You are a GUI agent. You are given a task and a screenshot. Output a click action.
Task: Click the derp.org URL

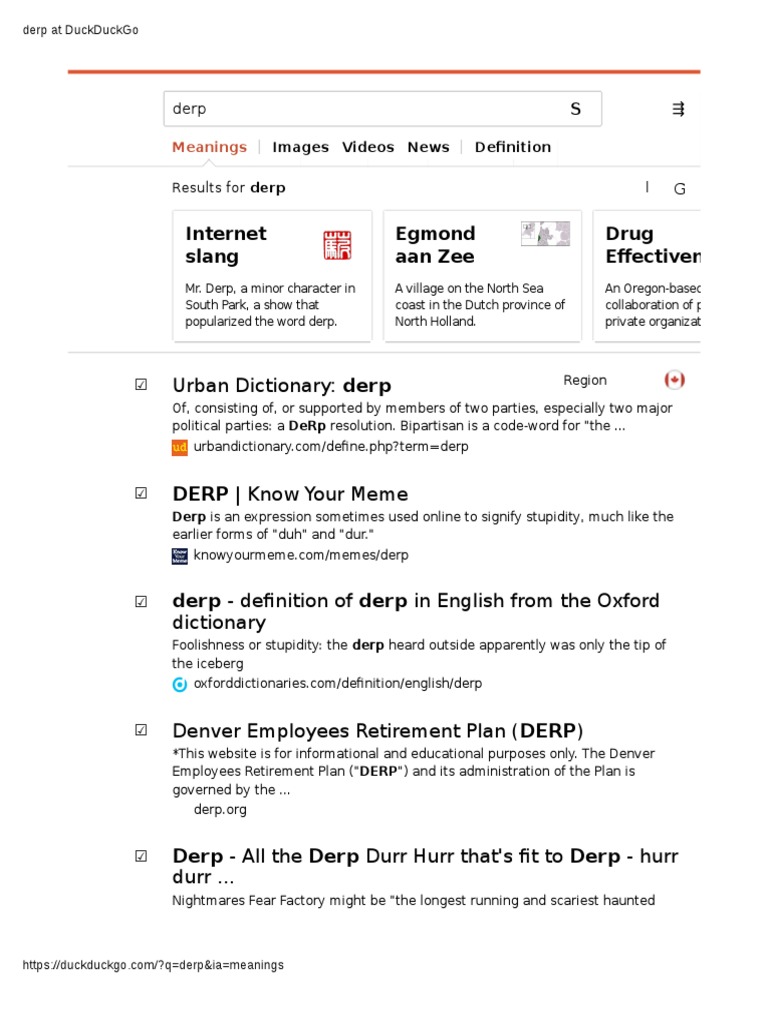(x=220, y=810)
